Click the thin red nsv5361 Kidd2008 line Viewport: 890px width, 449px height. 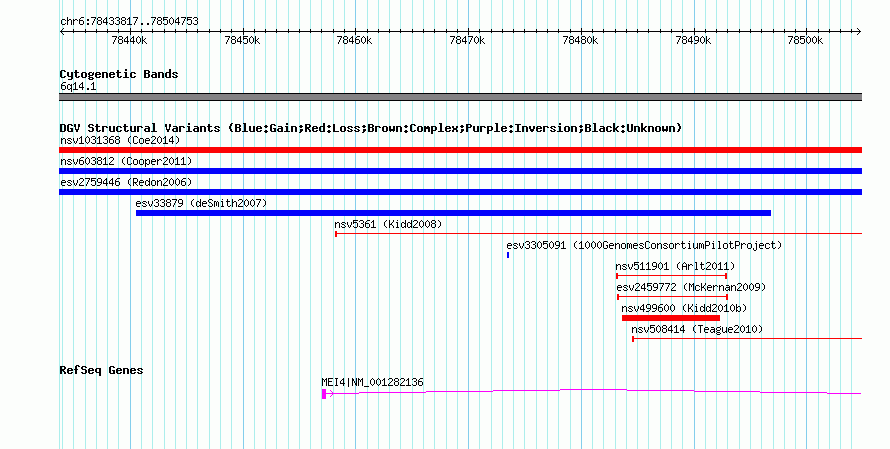point(599,233)
